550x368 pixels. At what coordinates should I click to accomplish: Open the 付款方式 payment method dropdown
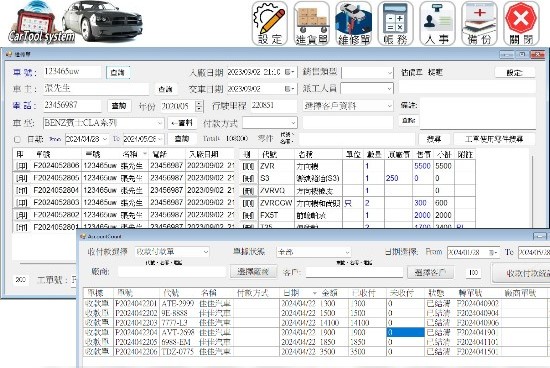coord(293,123)
